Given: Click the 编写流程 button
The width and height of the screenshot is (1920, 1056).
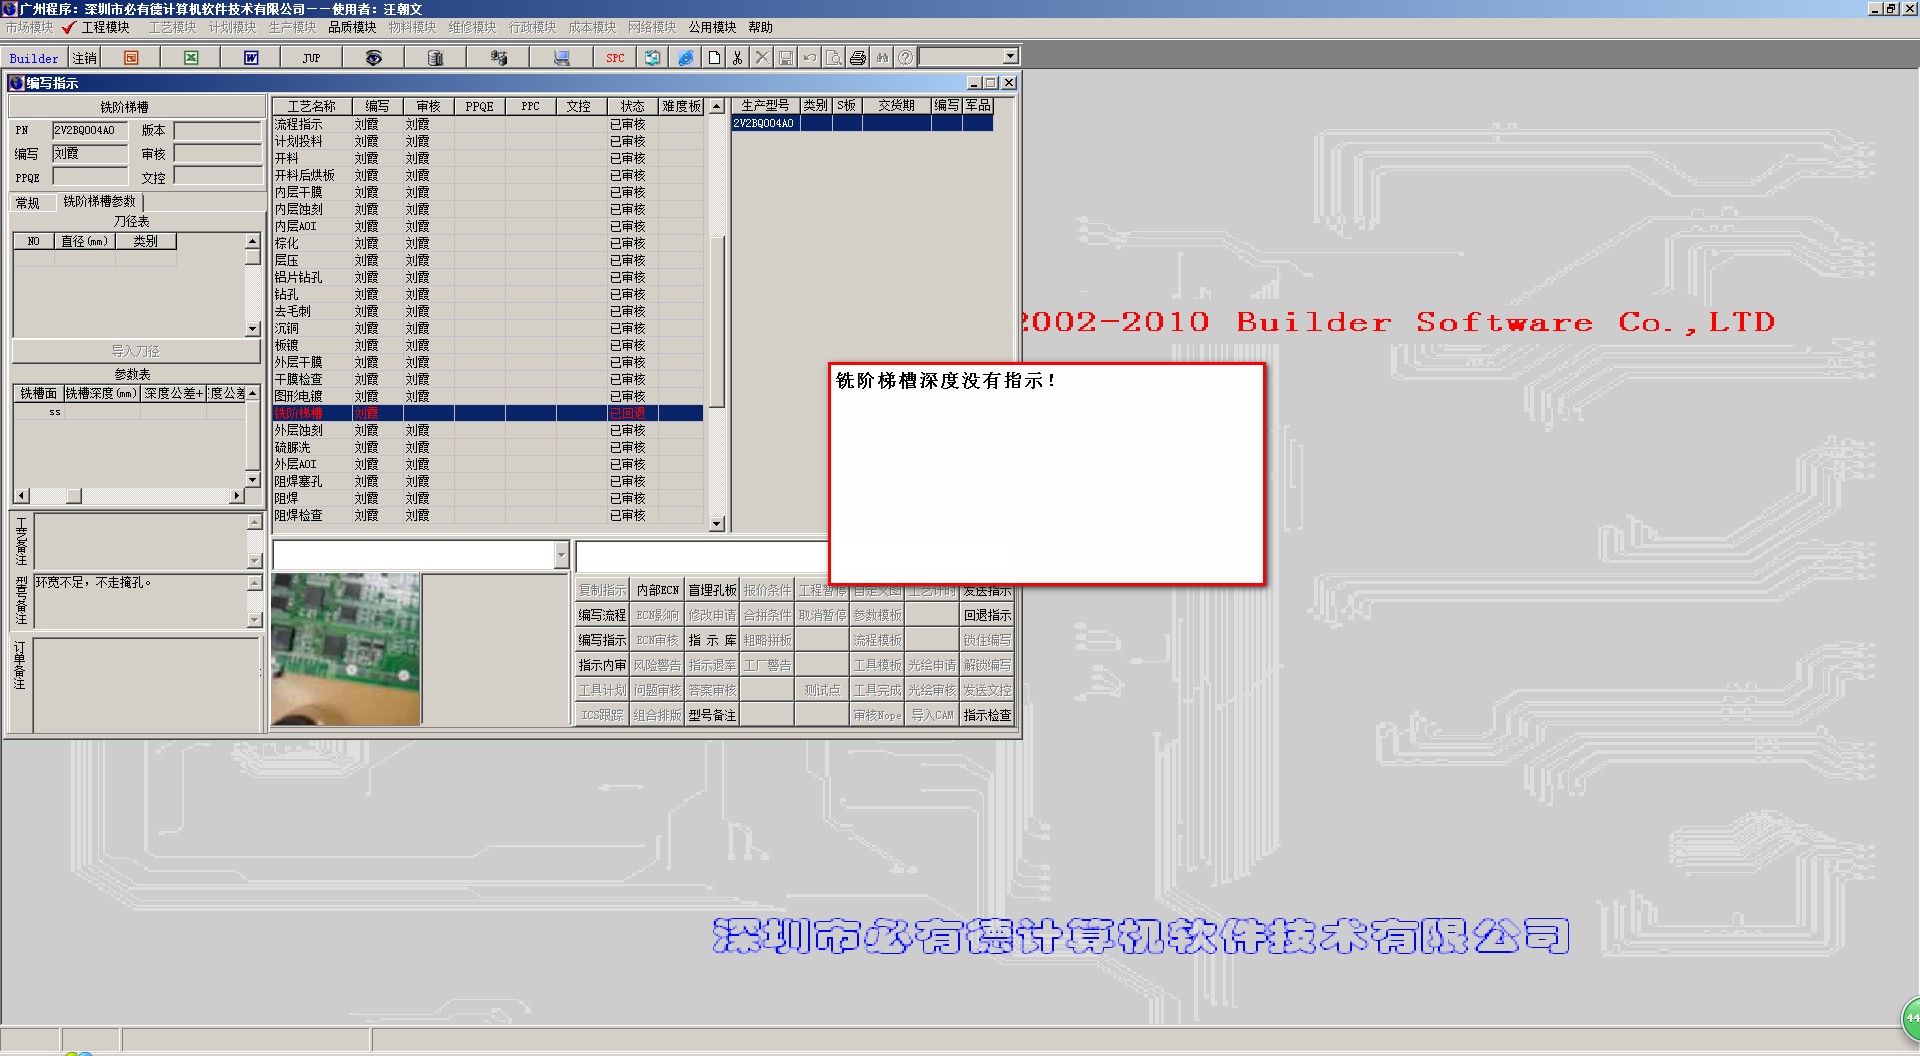Looking at the screenshot, I should click(602, 615).
